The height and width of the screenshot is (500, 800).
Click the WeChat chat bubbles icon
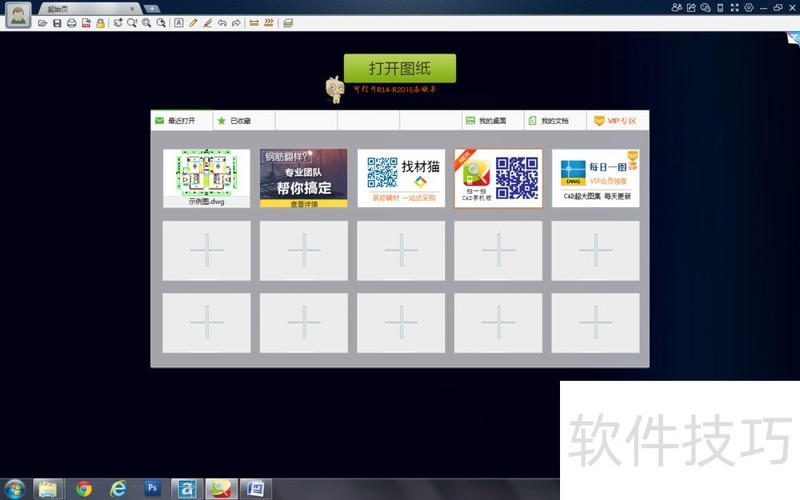click(706, 7)
